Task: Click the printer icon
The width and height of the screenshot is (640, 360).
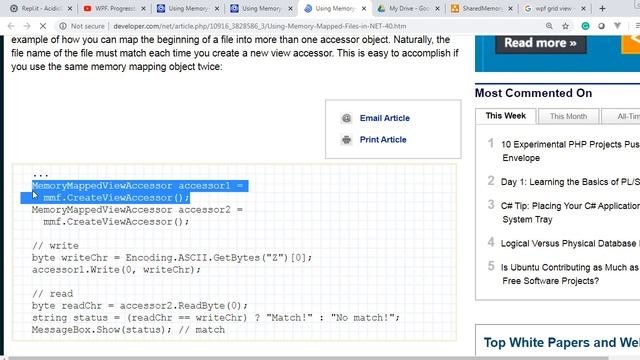Action: (346, 140)
